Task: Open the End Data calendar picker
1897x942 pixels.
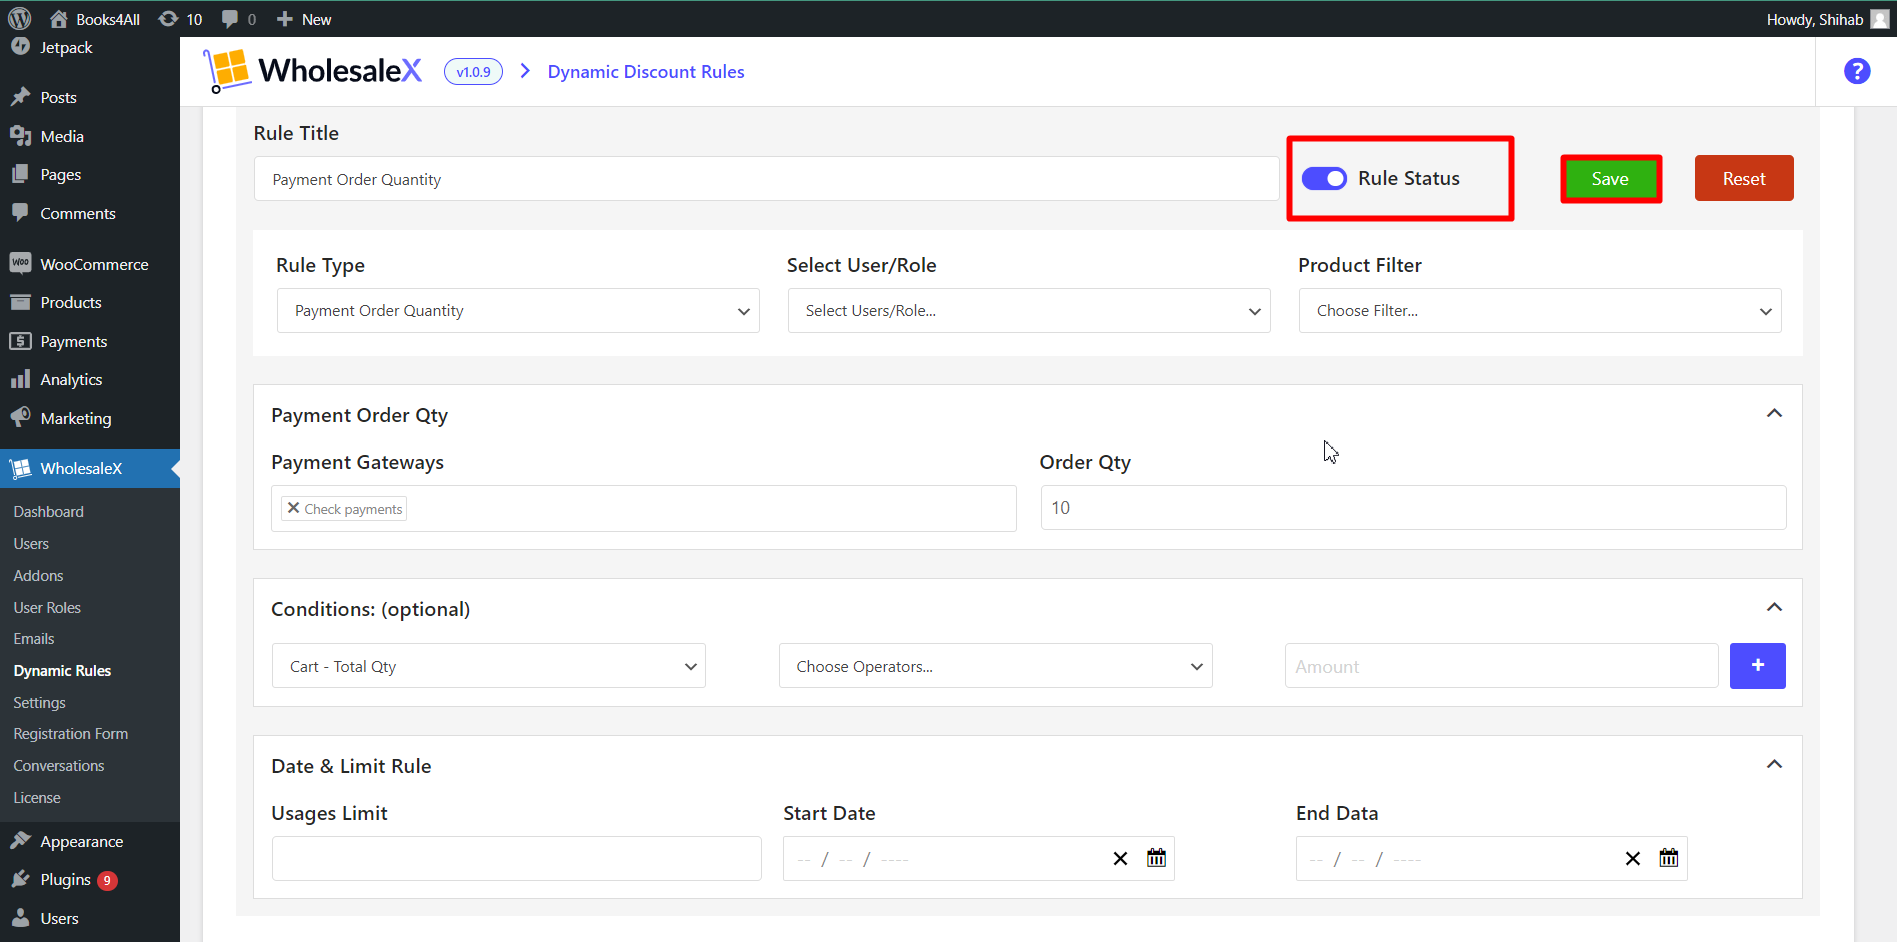Action: [1669, 858]
